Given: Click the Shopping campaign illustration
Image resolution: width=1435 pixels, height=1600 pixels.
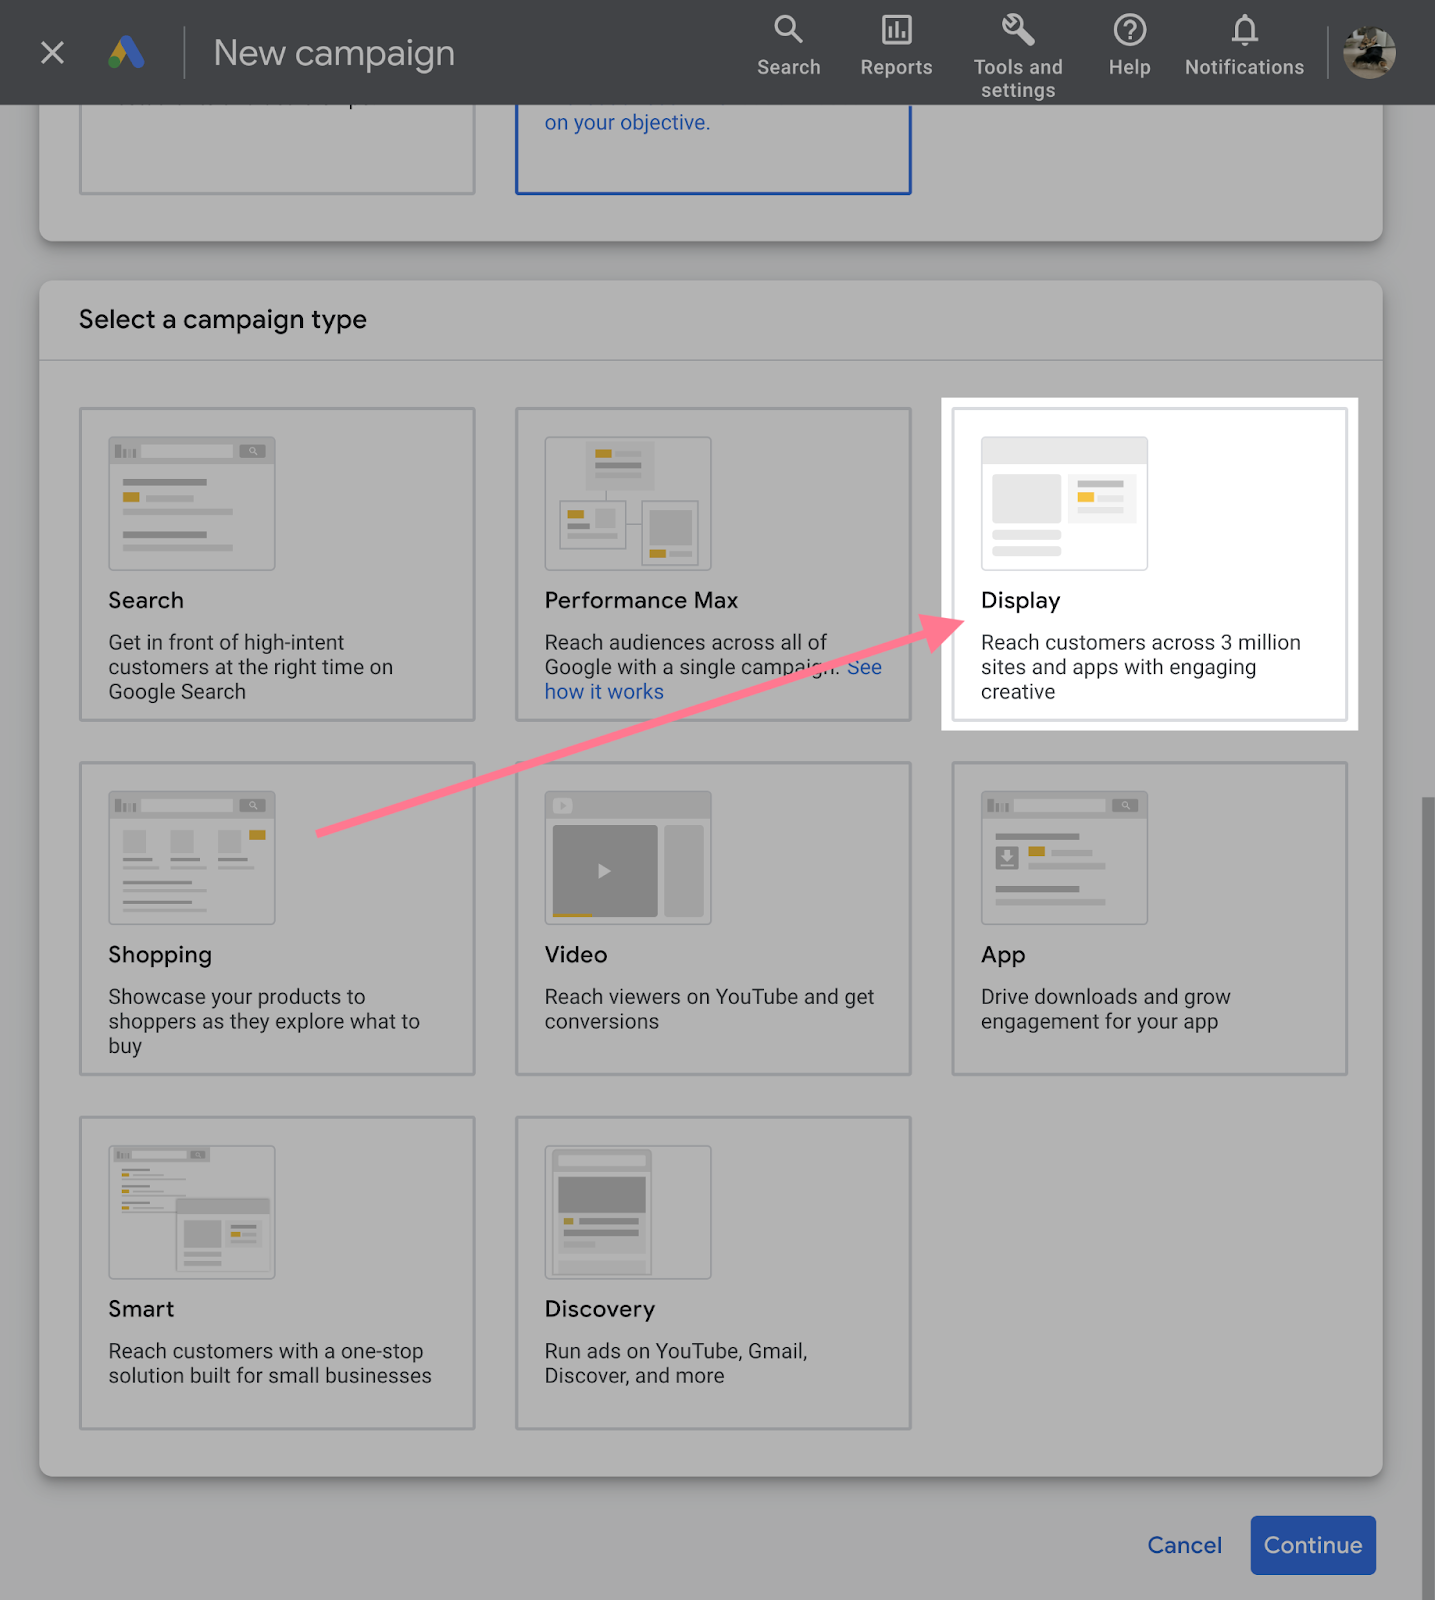Looking at the screenshot, I should coord(192,858).
